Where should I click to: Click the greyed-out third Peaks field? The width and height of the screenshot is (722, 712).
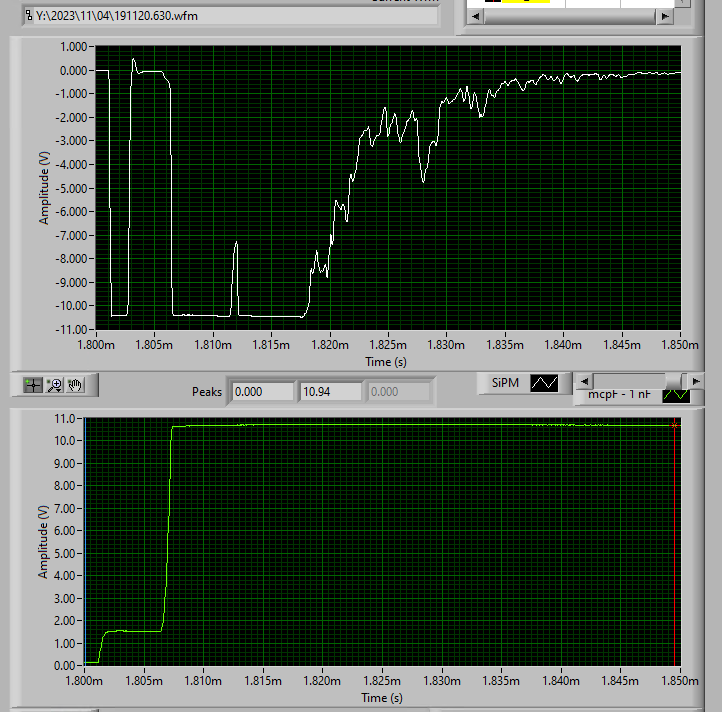pos(399,392)
